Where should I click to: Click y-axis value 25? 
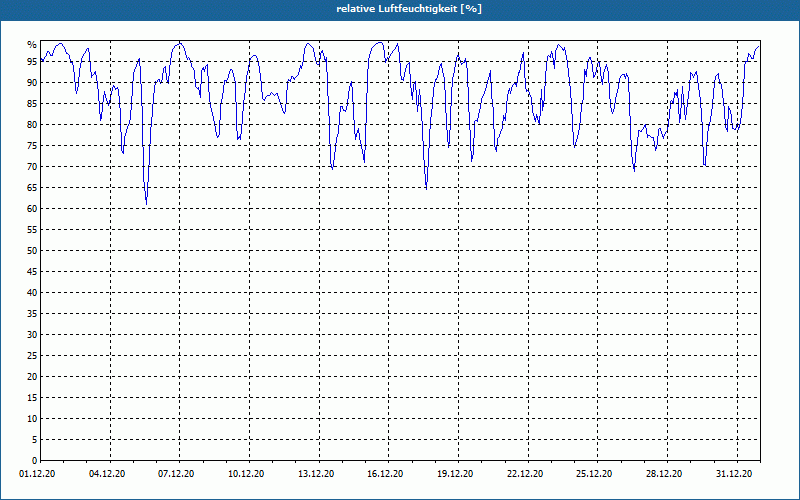[x=32, y=356]
